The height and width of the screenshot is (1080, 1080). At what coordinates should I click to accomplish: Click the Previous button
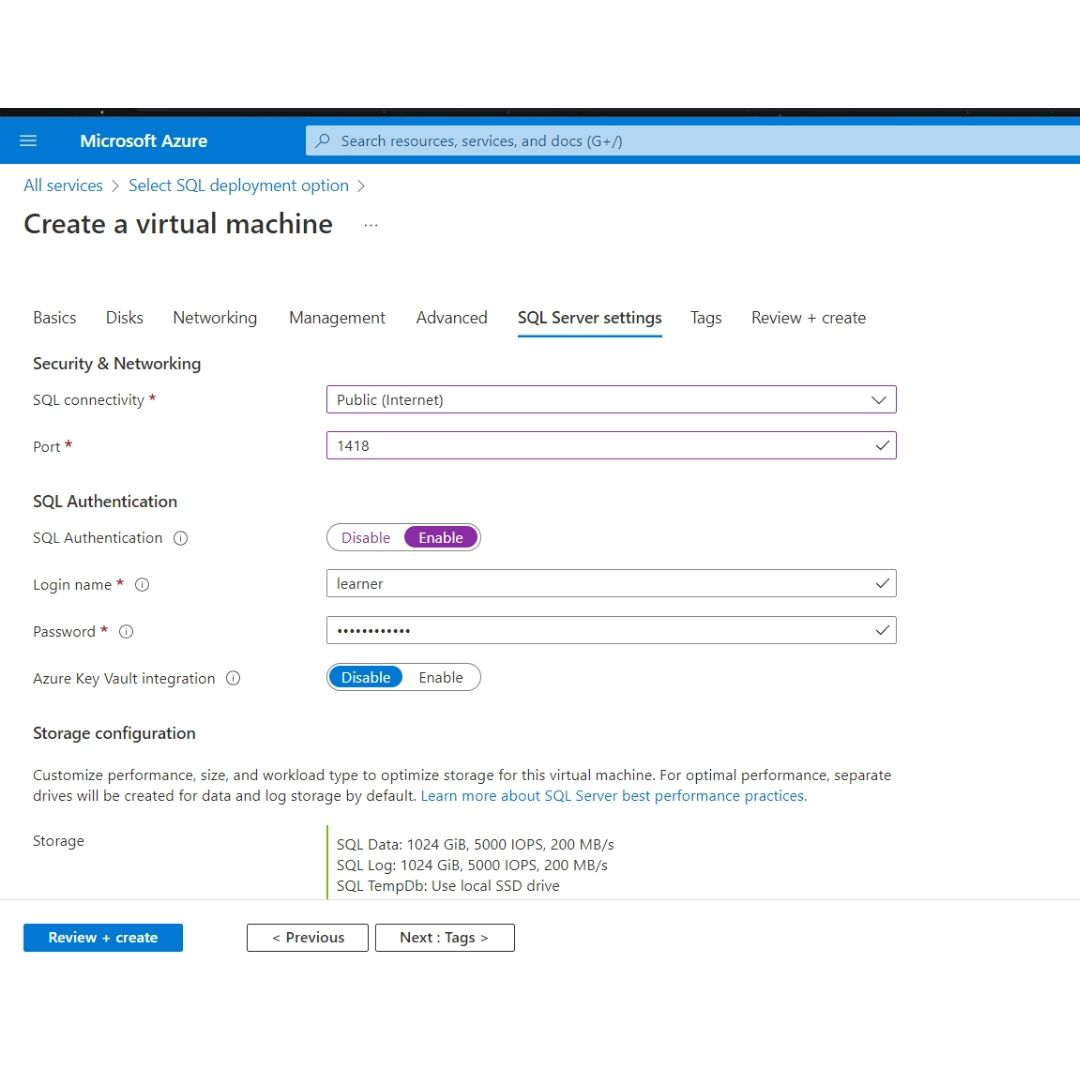[x=308, y=938]
